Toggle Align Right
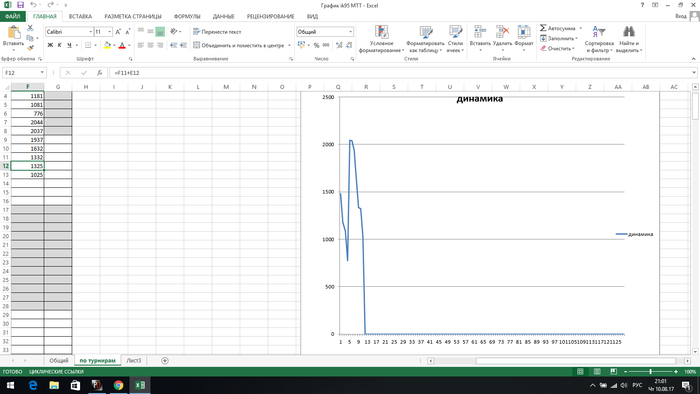Screen dimensions: 700x394 click(160, 45)
